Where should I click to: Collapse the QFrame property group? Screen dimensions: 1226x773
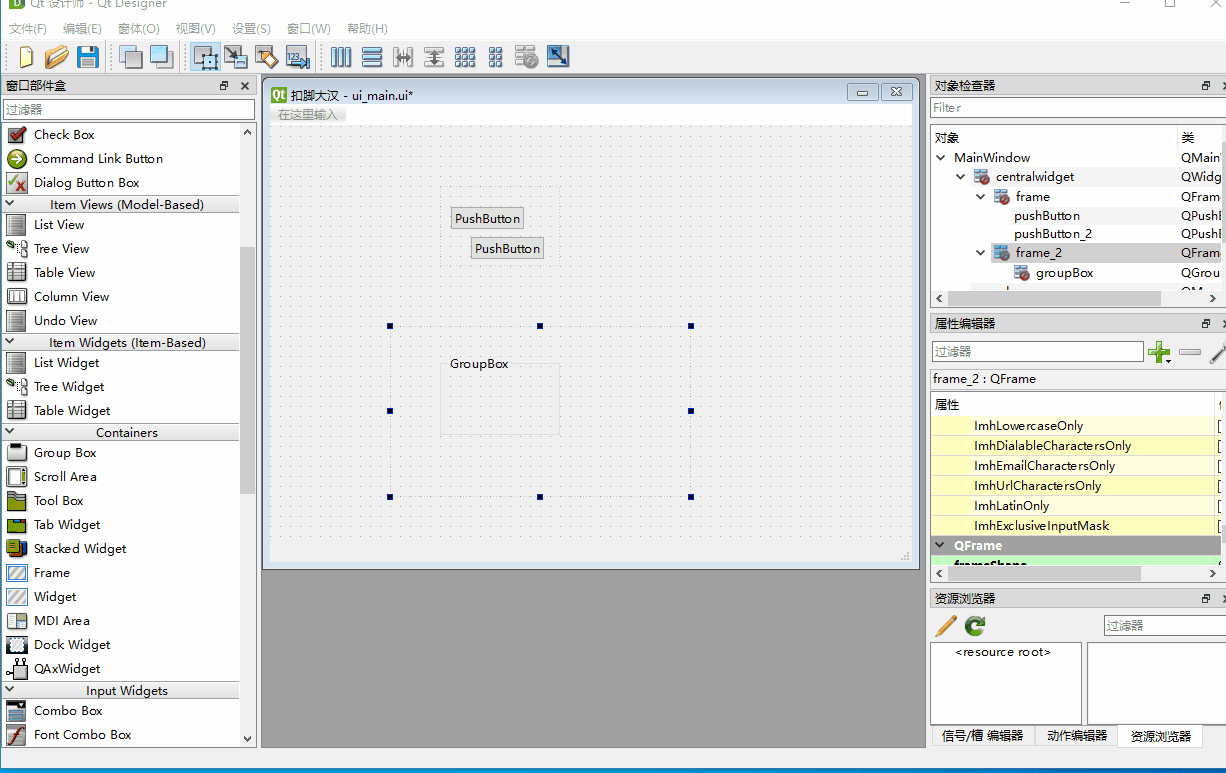point(941,545)
